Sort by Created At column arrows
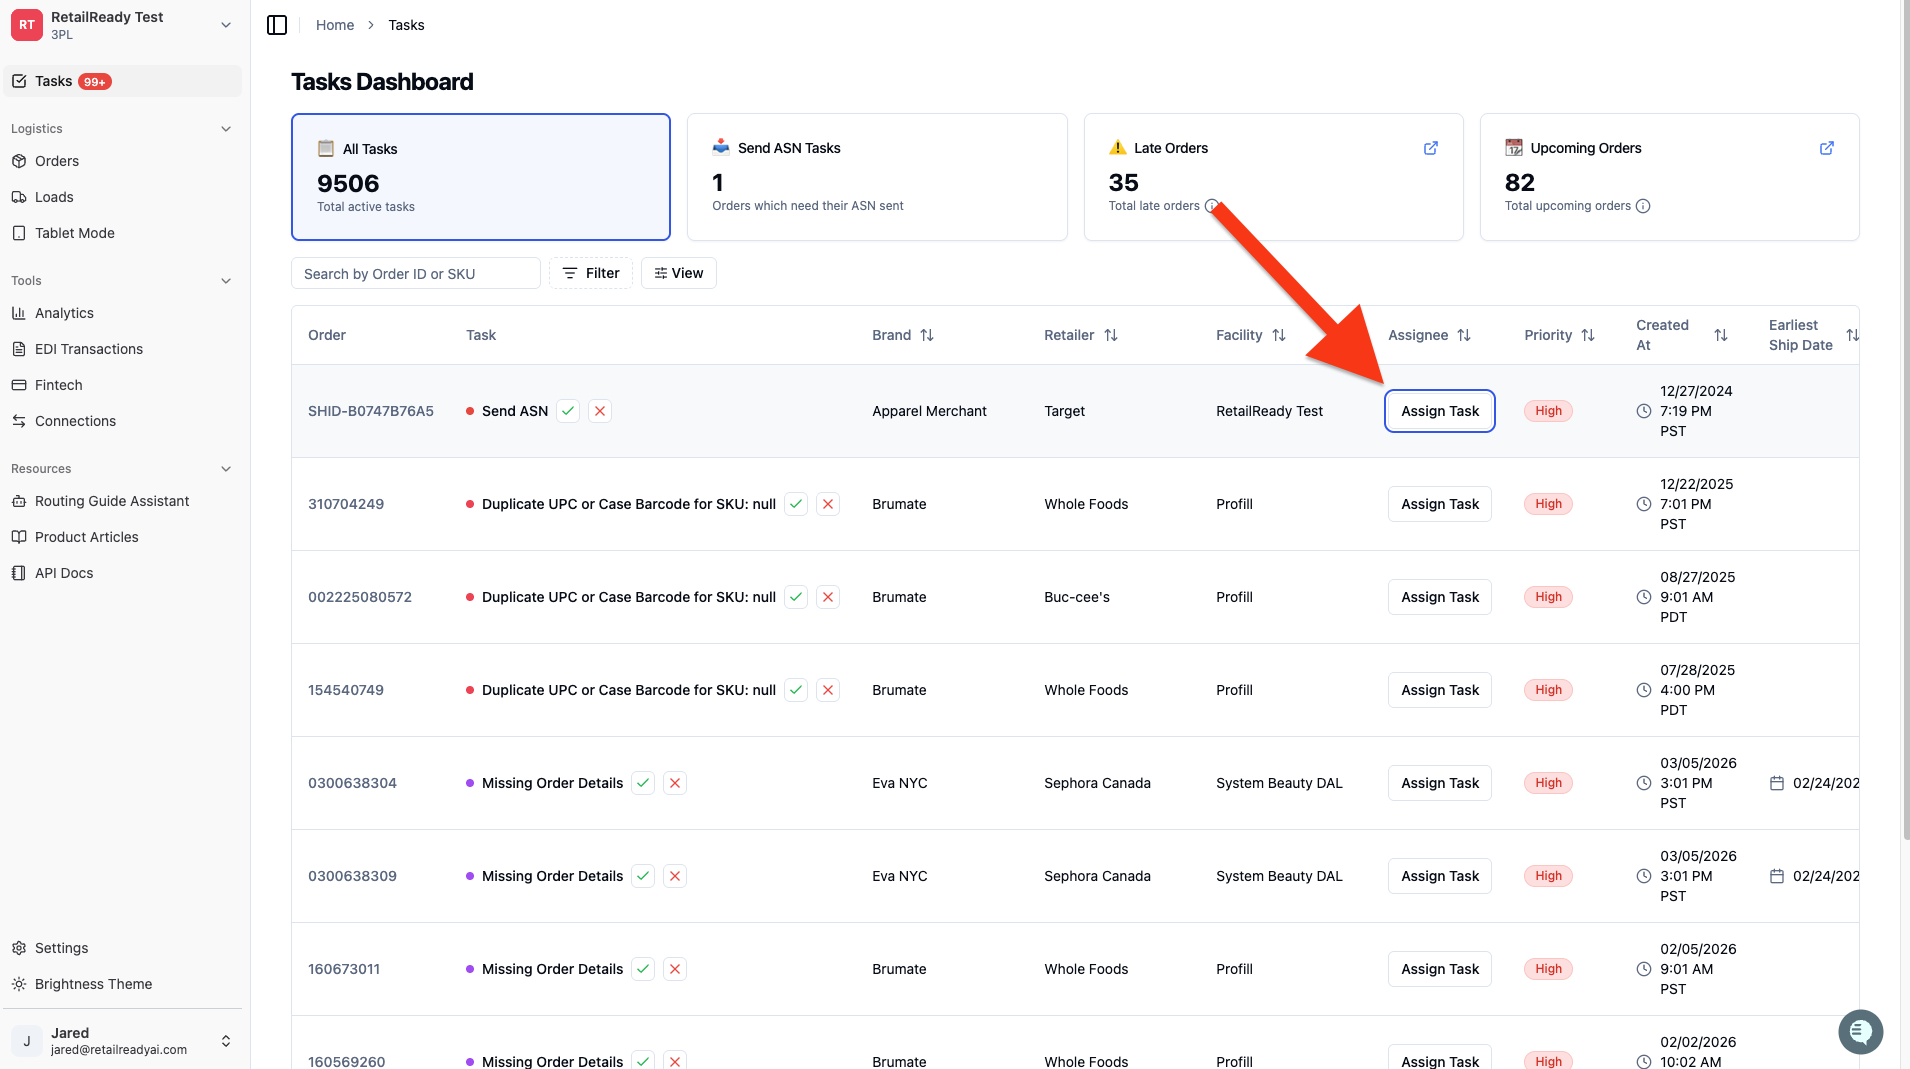 click(1721, 335)
